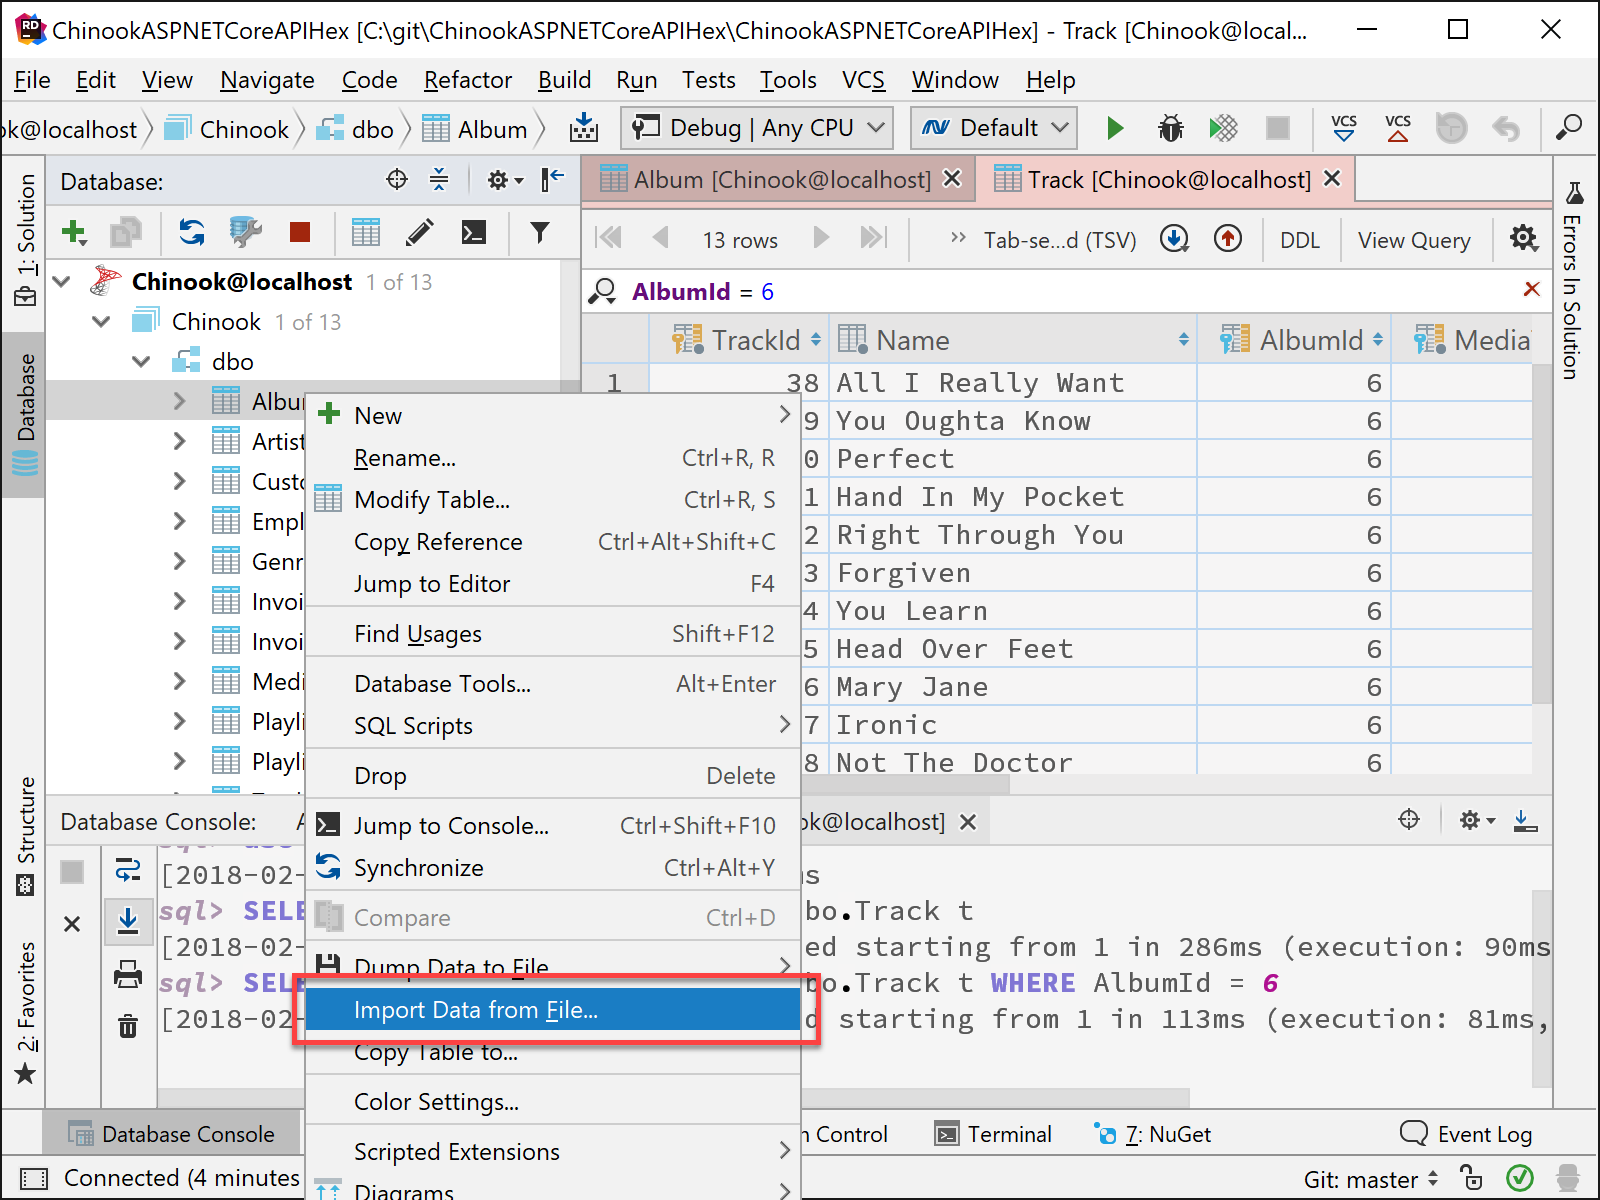
Task: Open the Database panel gear settings dropdown
Action: [504, 180]
